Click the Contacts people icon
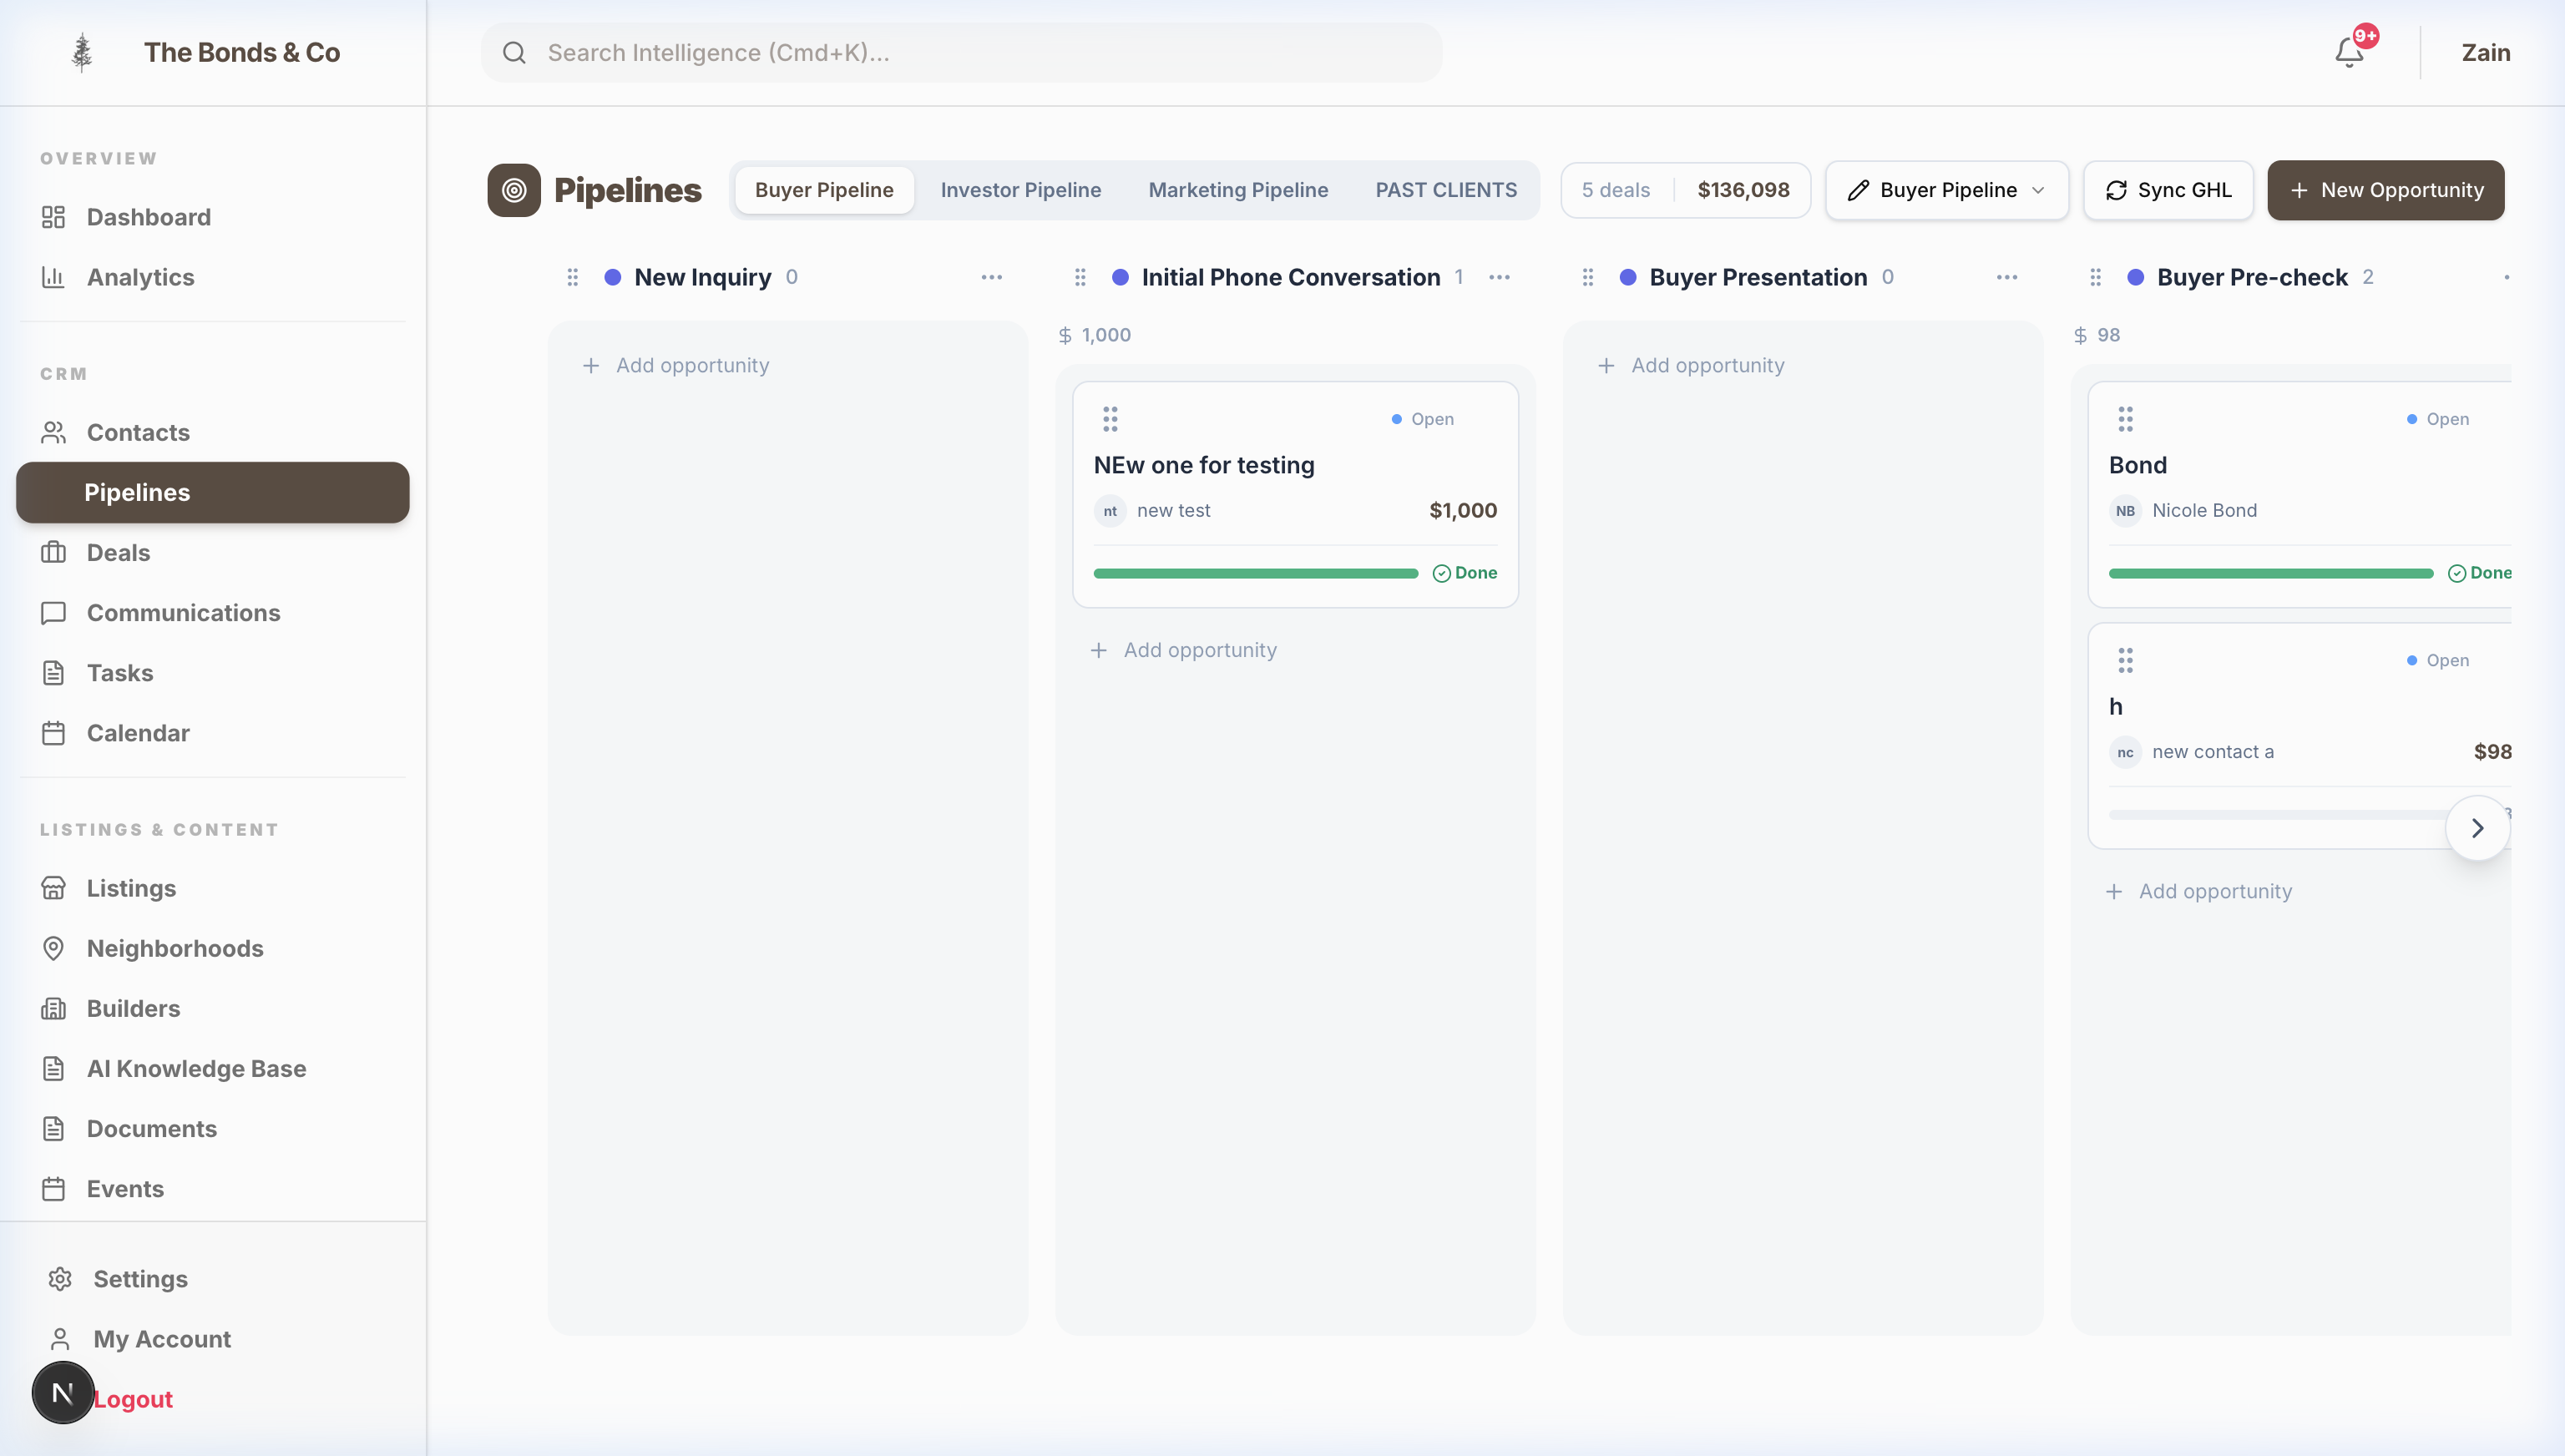 point(53,432)
